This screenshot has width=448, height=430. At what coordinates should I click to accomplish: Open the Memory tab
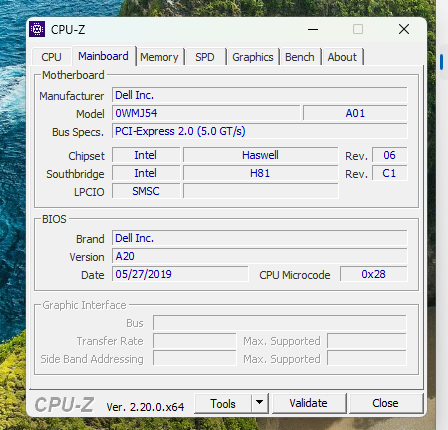tap(159, 57)
